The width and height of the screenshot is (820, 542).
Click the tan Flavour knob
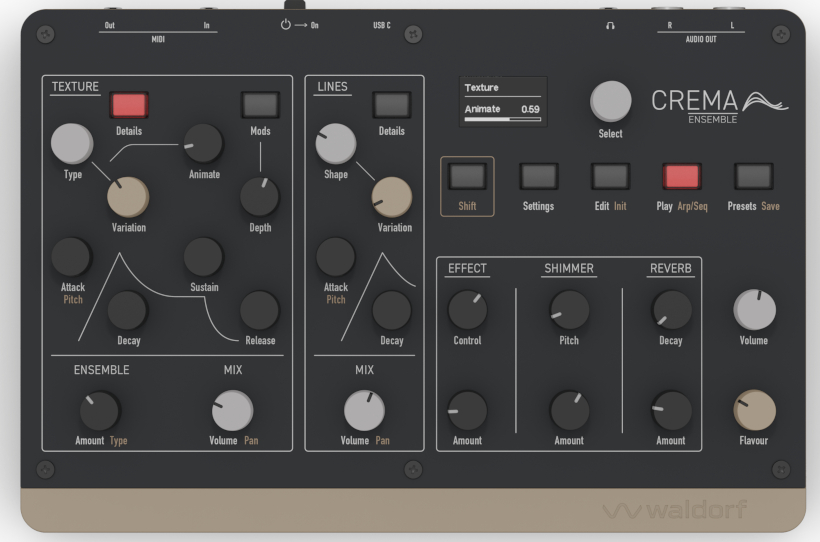(755, 411)
